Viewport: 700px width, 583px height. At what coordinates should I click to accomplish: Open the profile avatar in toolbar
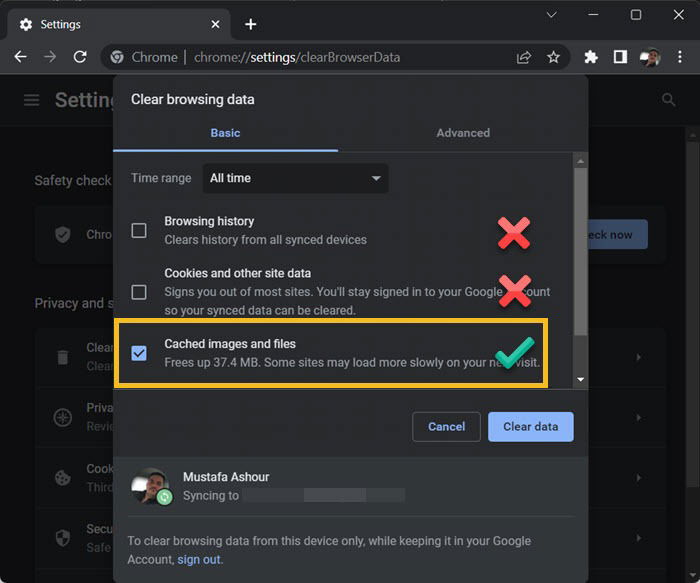pyautogui.click(x=650, y=57)
